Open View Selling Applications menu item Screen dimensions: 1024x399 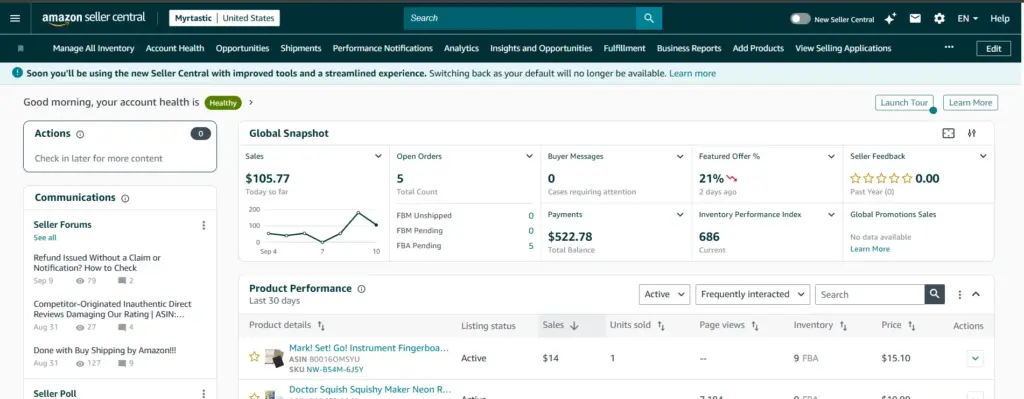pos(843,48)
